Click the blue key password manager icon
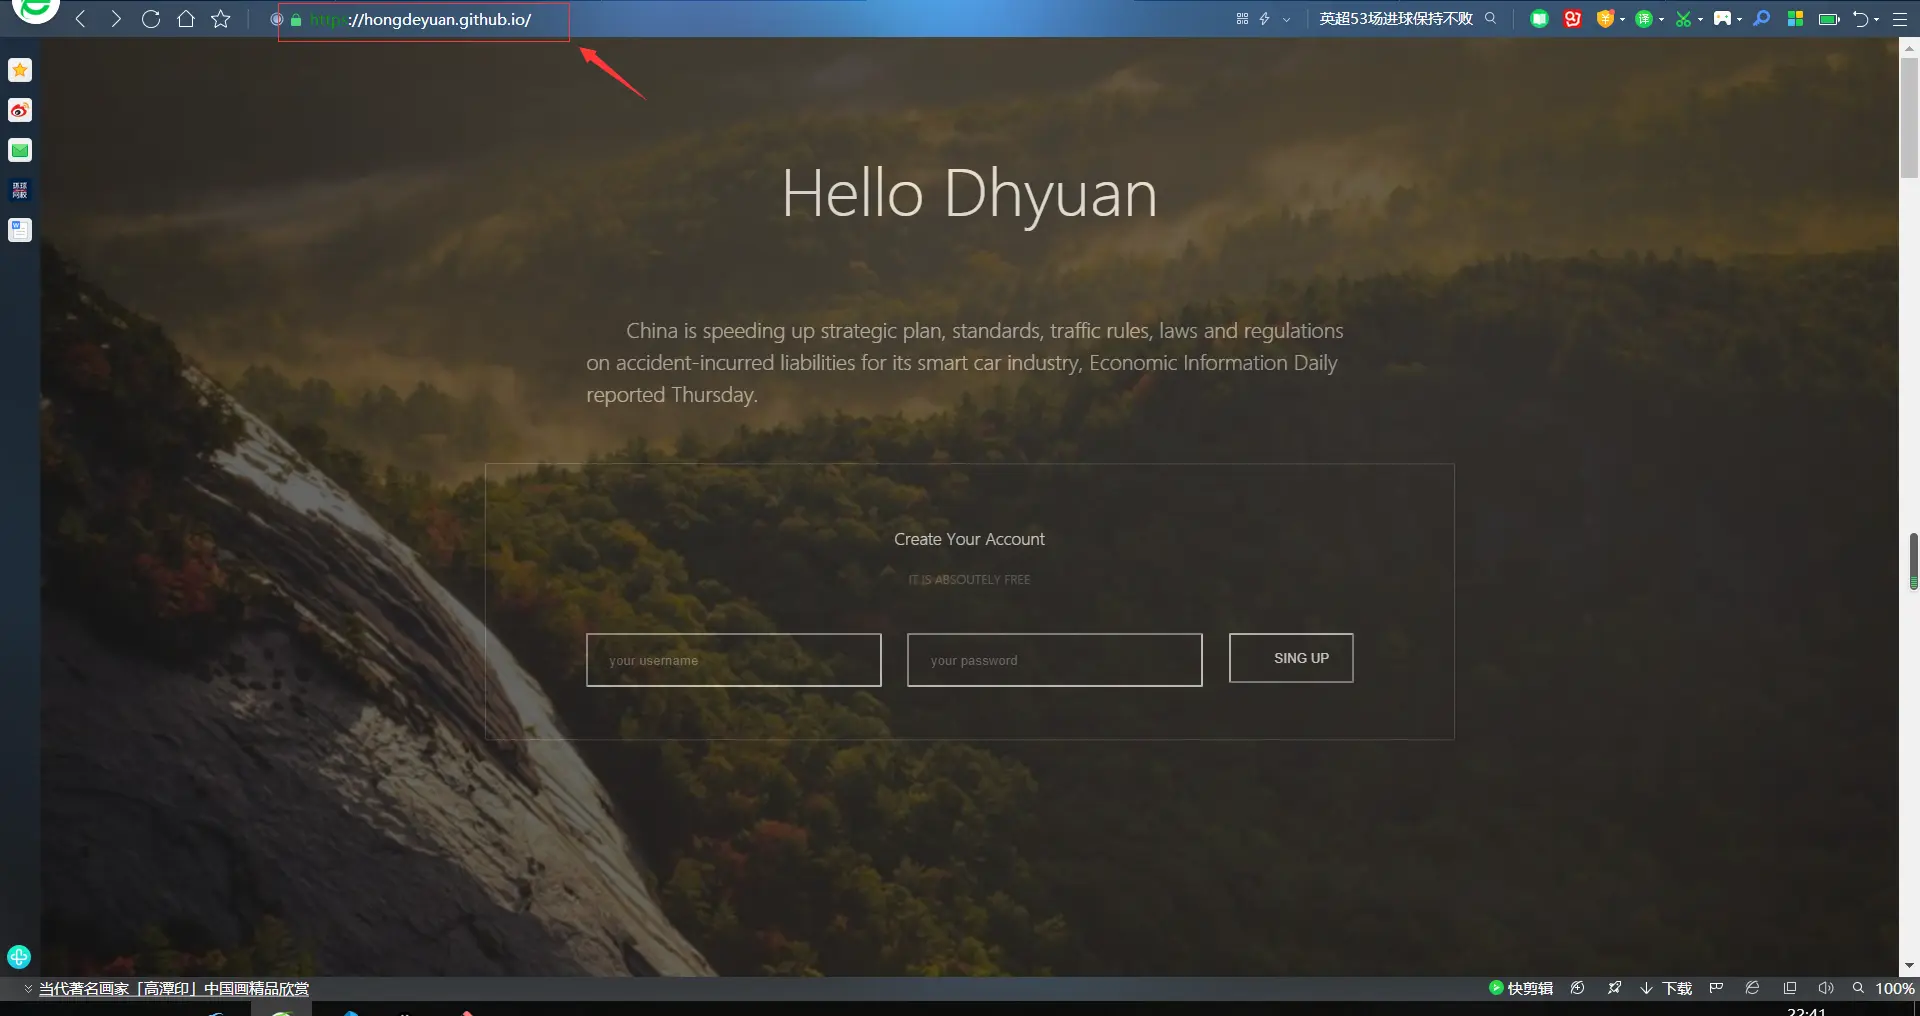This screenshot has height=1016, width=1920. point(1762,19)
